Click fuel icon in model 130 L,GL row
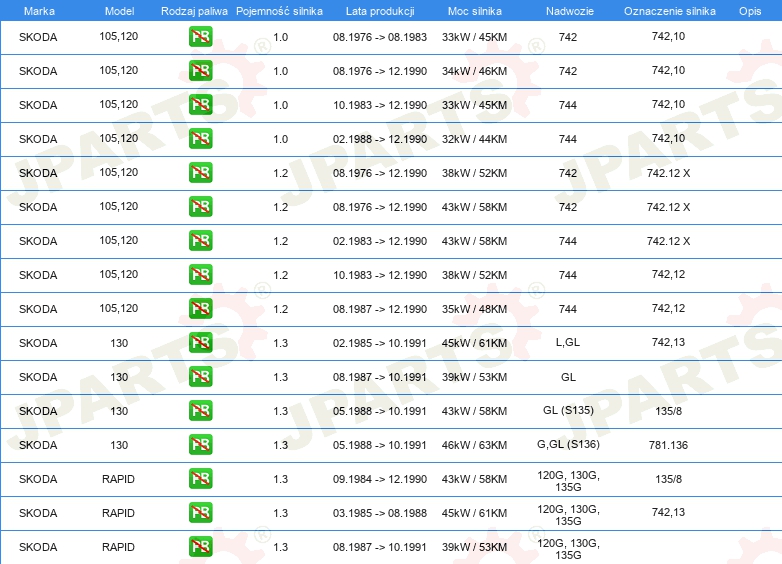This screenshot has width=782, height=564. click(200, 343)
